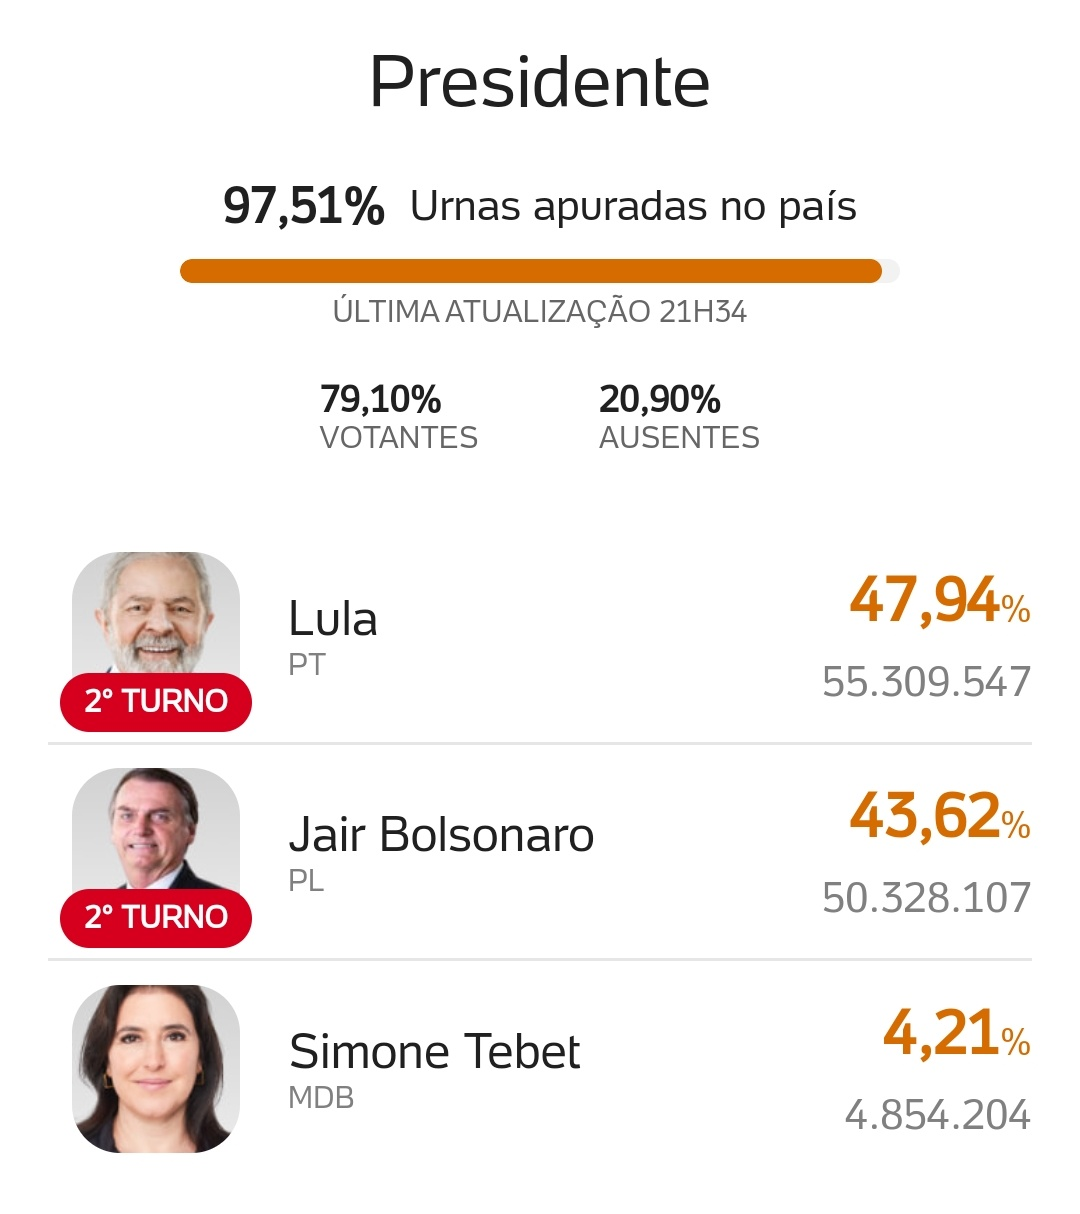Select the Jair Bolsonaro candidate name
The image size is (1080, 1214).
point(441,835)
